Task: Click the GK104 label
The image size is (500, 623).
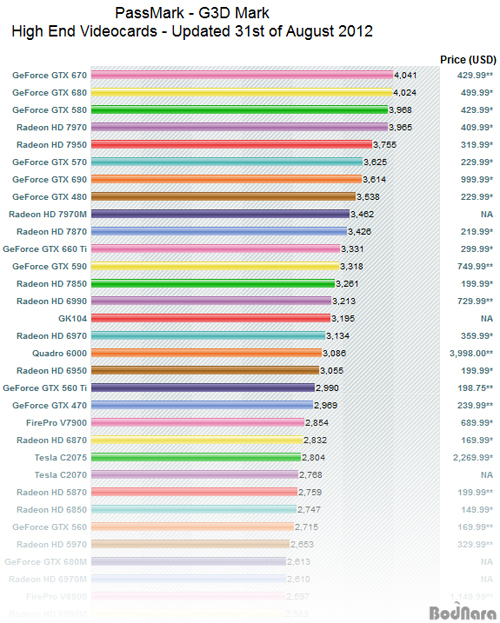Action: (72, 319)
